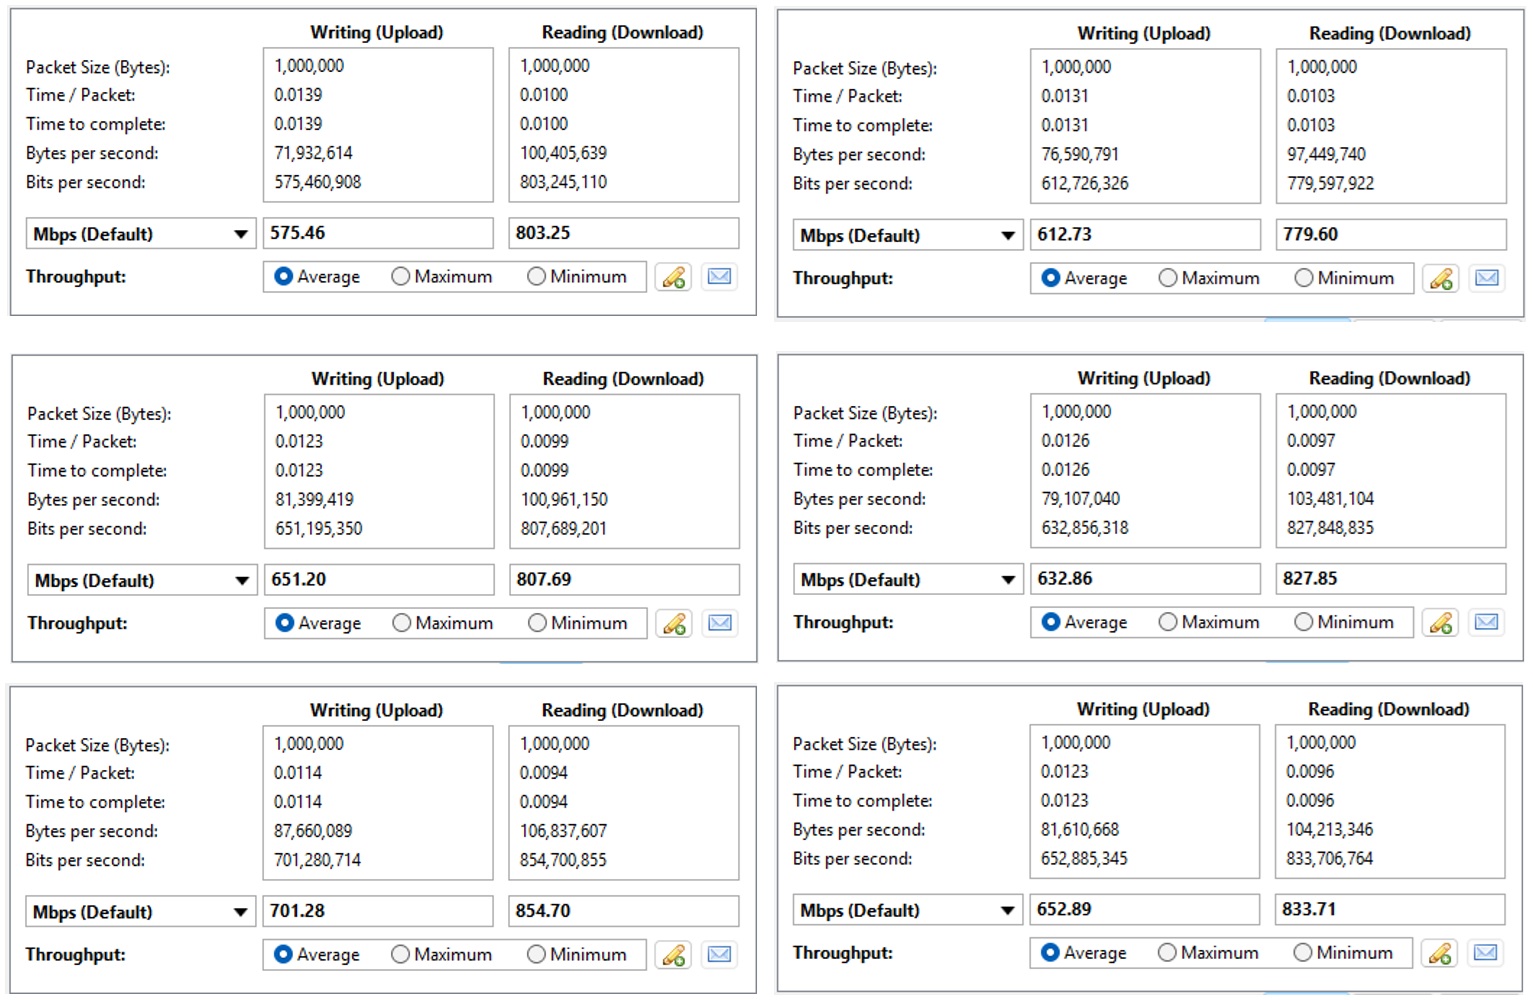Choose Maximum radio in the 651.20 panel

click(402, 624)
